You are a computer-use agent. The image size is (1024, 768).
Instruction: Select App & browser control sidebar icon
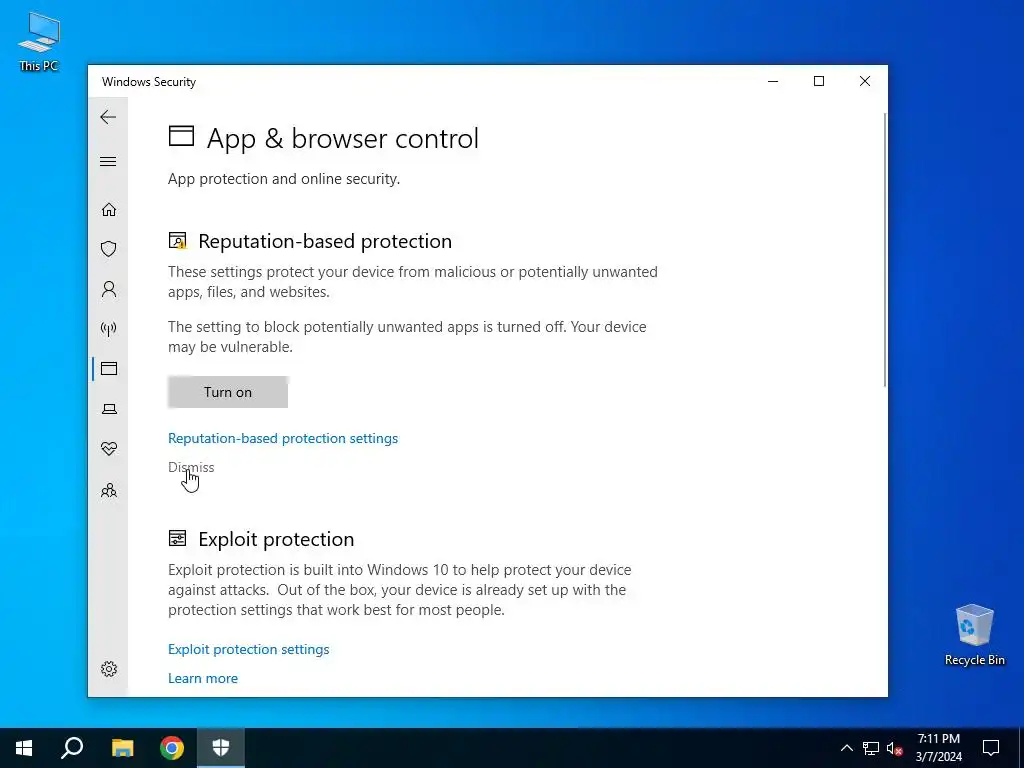pos(108,368)
